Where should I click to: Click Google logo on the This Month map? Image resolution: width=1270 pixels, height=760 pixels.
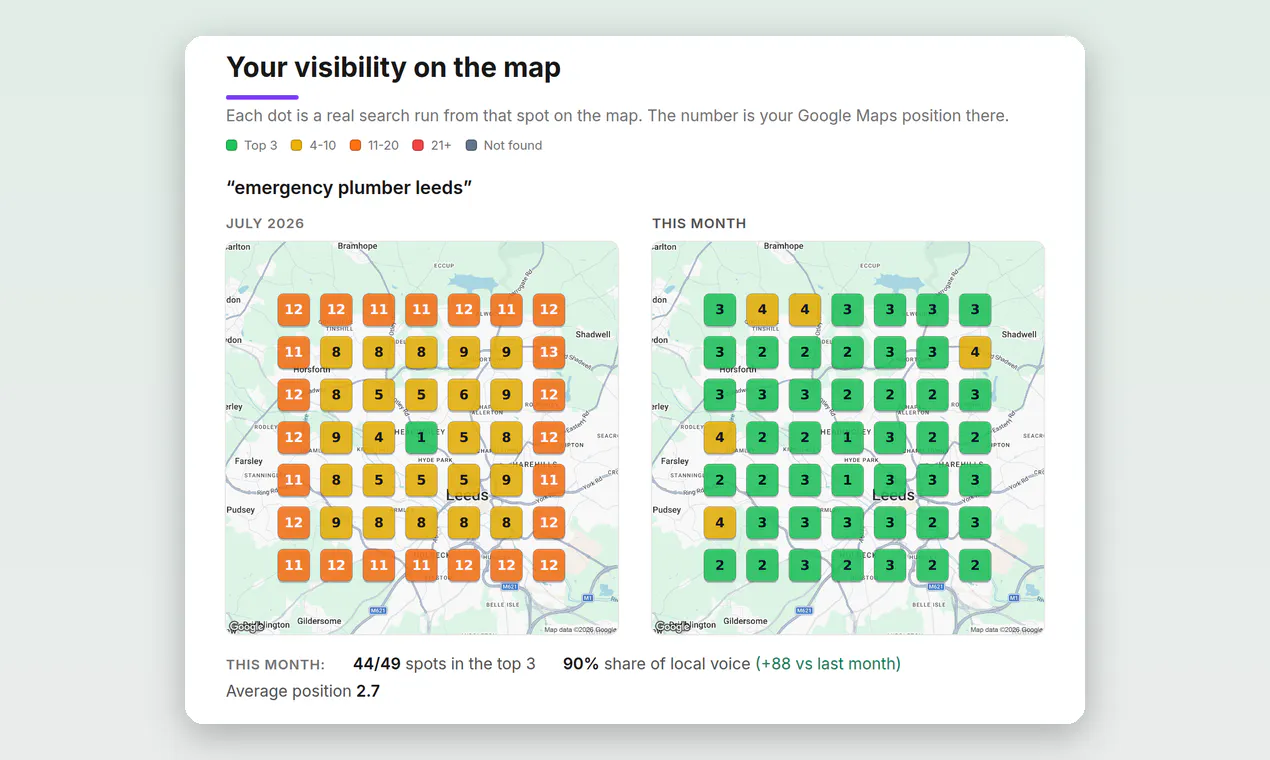(673, 627)
